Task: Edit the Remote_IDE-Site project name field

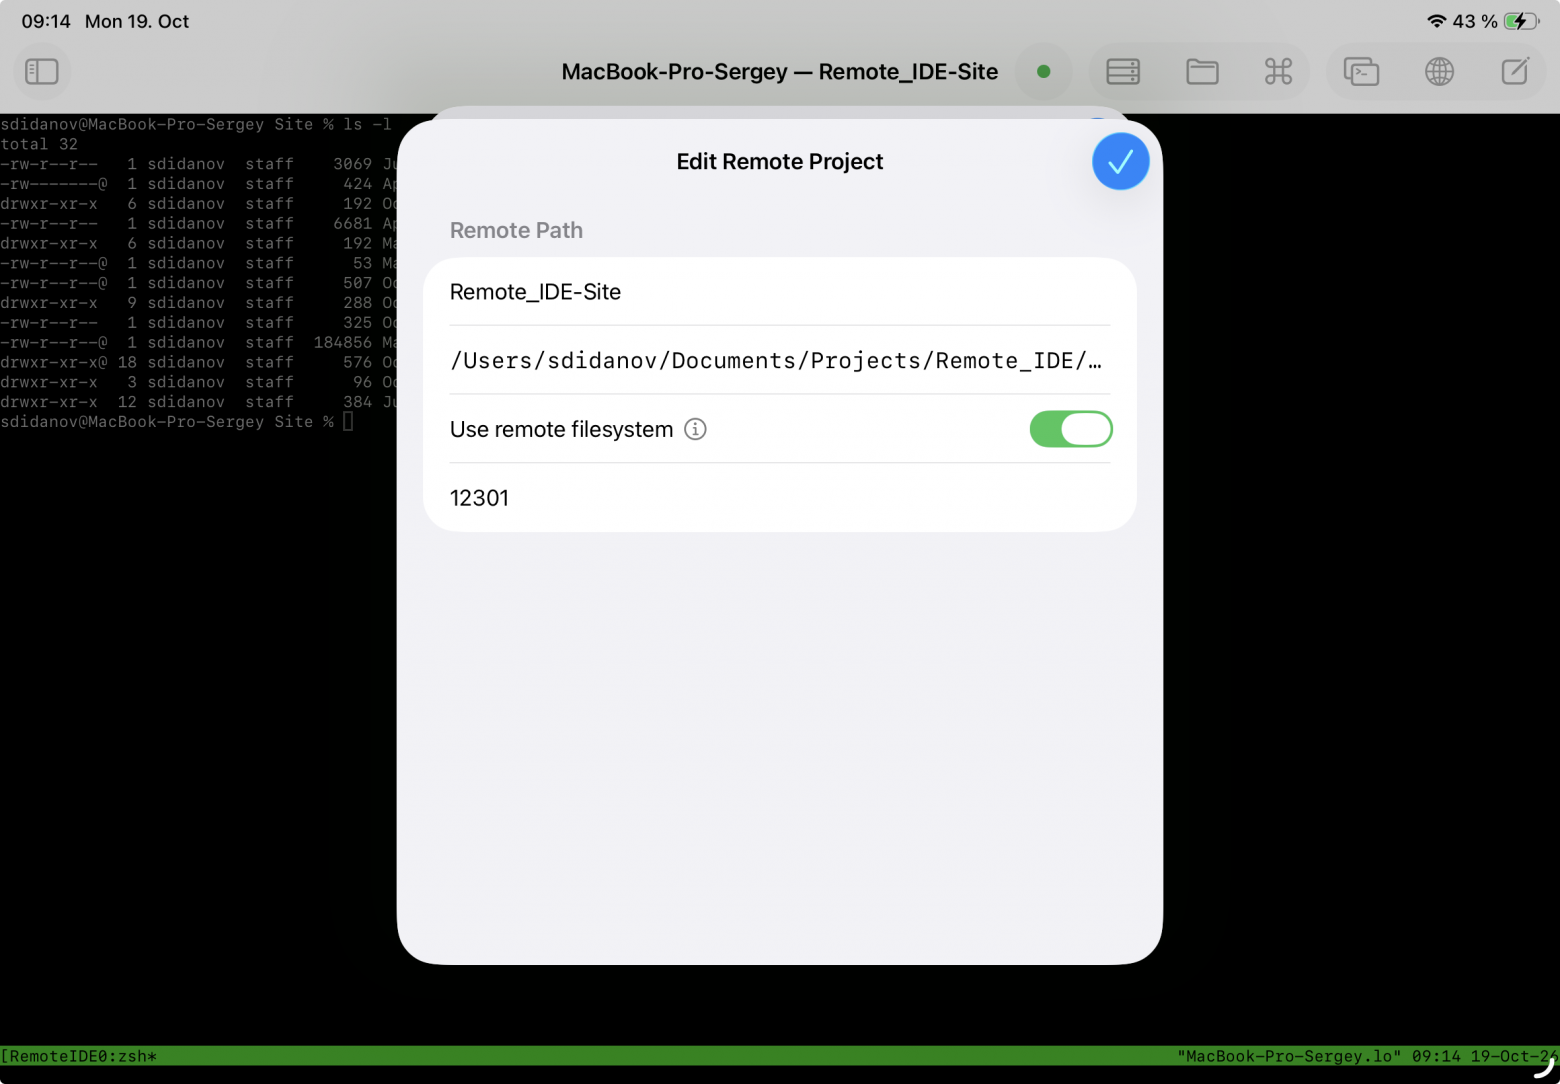Action: click(780, 292)
